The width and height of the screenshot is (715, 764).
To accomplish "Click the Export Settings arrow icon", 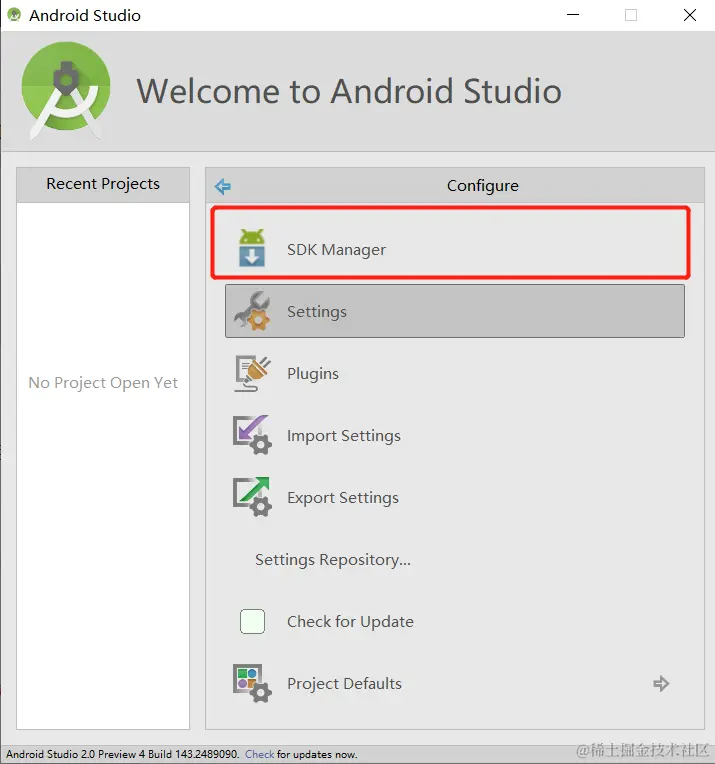I will (252, 497).
